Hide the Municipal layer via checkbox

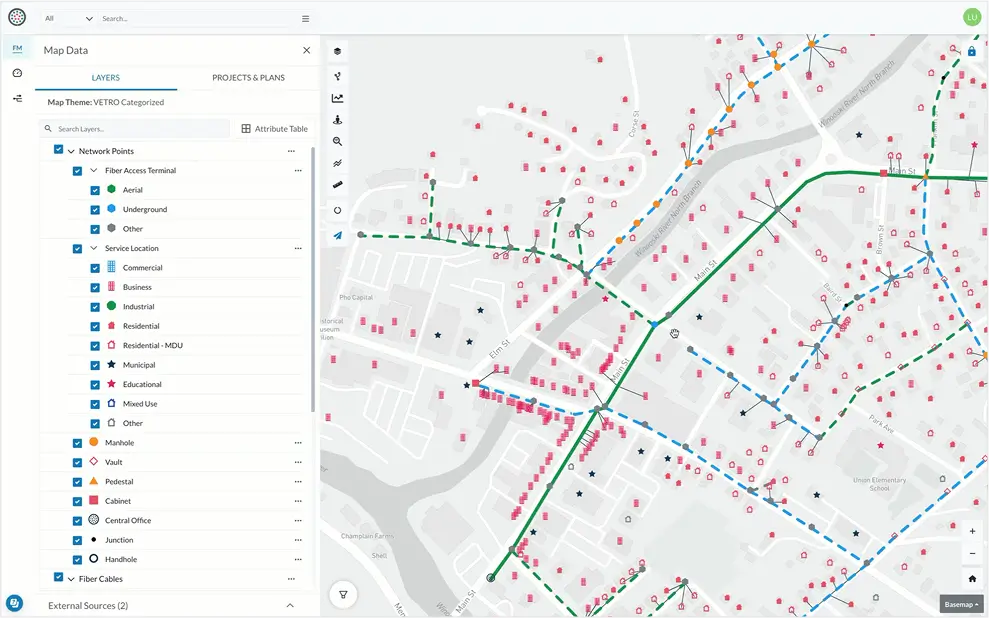[95, 366]
